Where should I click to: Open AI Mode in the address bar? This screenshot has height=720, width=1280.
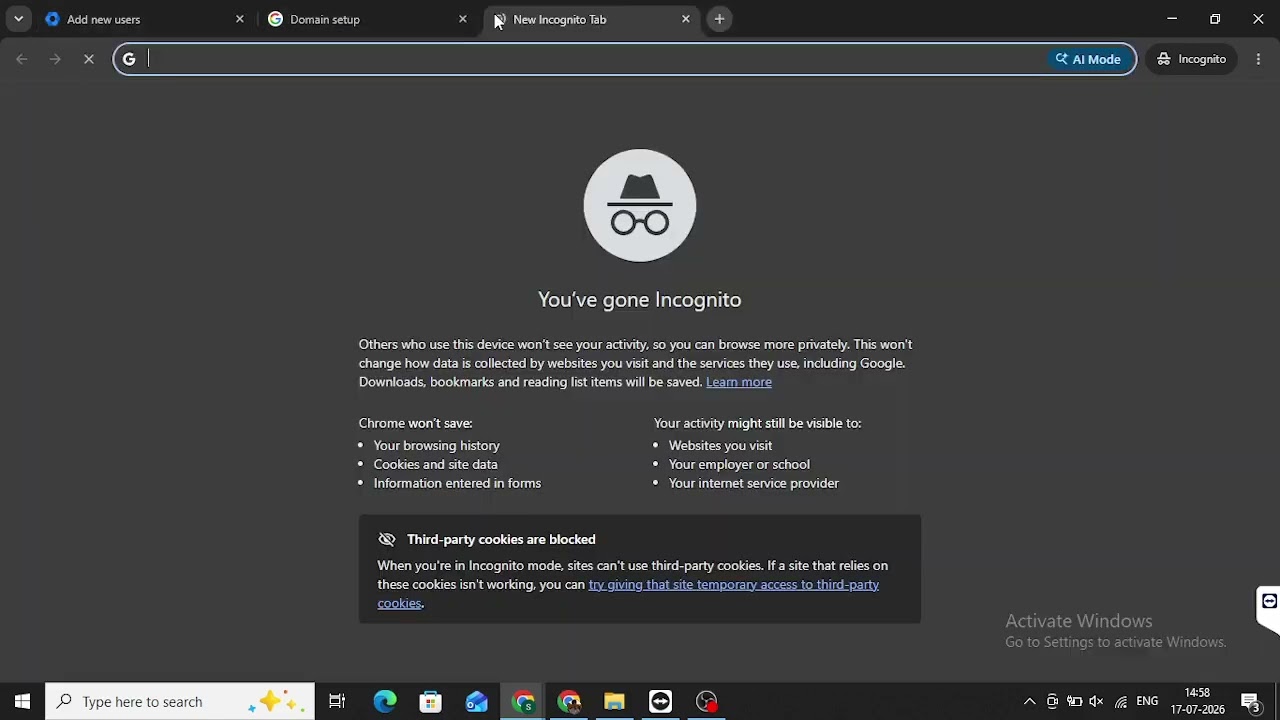tap(1089, 59)
